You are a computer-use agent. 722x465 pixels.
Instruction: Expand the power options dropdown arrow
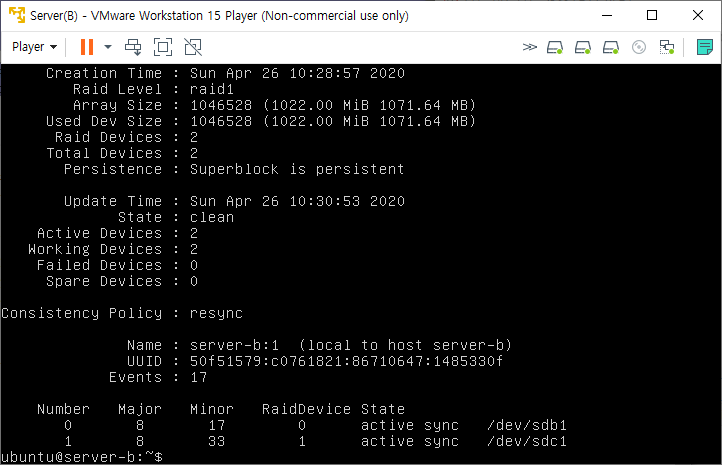click(108, 47)
